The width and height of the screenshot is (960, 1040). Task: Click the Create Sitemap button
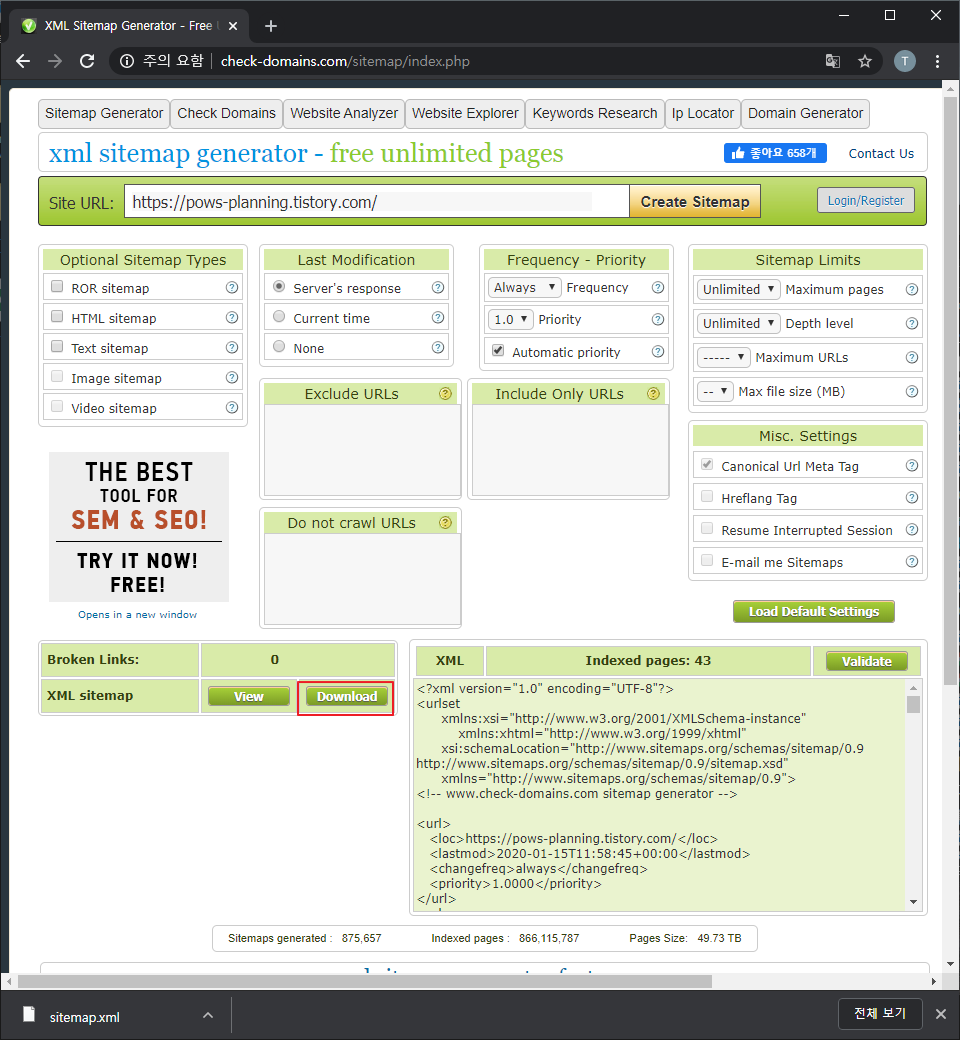(695, 202)
